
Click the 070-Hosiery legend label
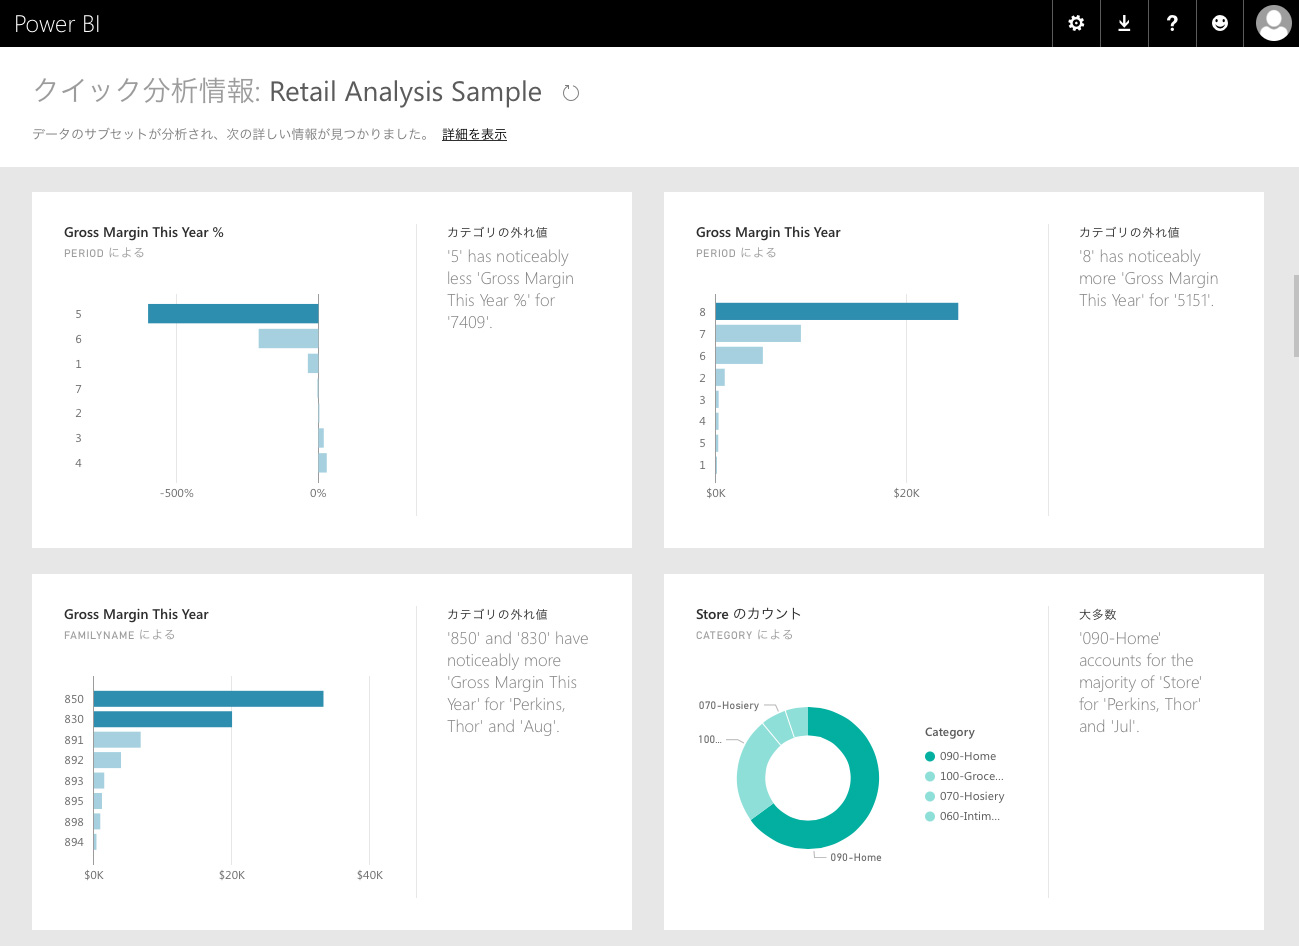click(x=972, y=796)
